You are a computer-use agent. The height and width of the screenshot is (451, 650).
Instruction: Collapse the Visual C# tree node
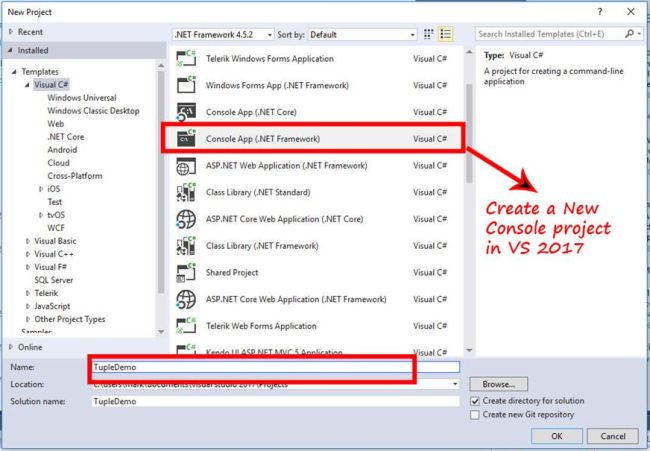point(27,85)
